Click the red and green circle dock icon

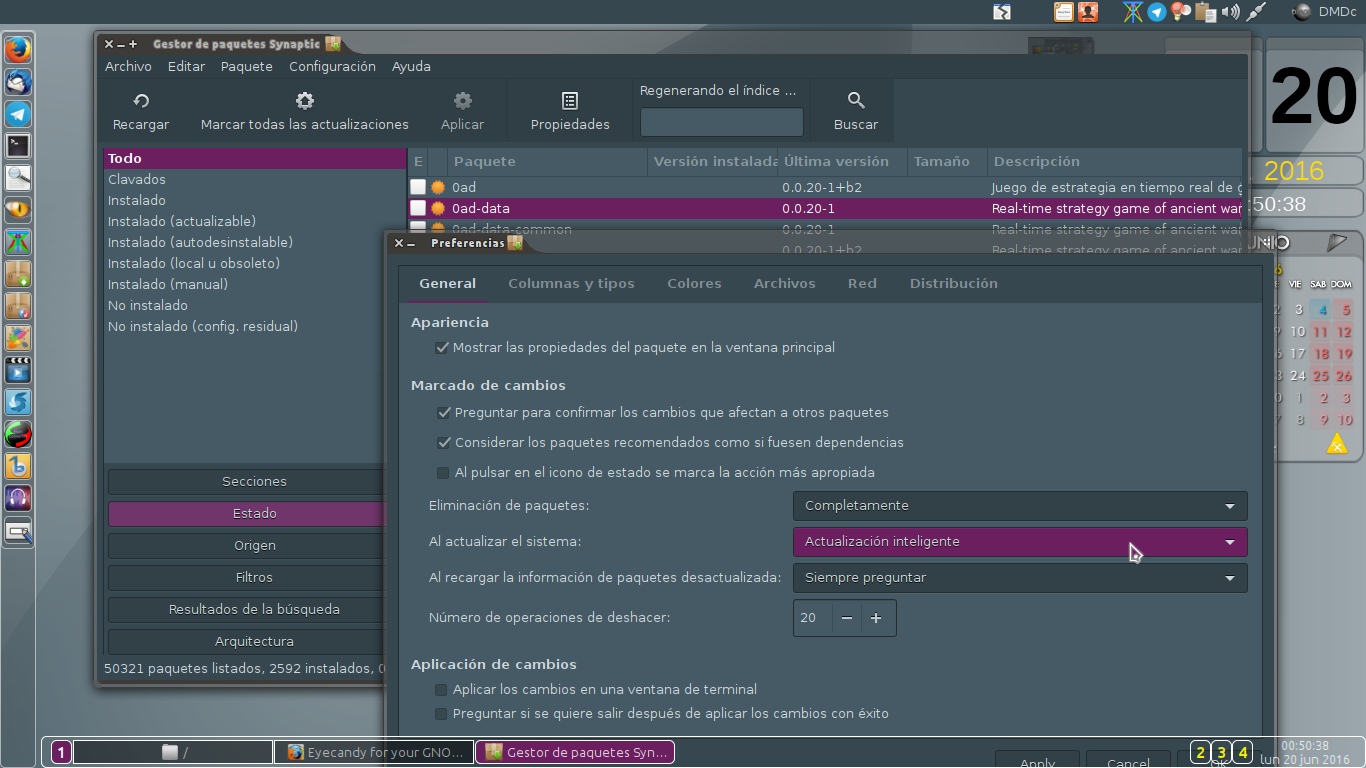coord(18,433)
